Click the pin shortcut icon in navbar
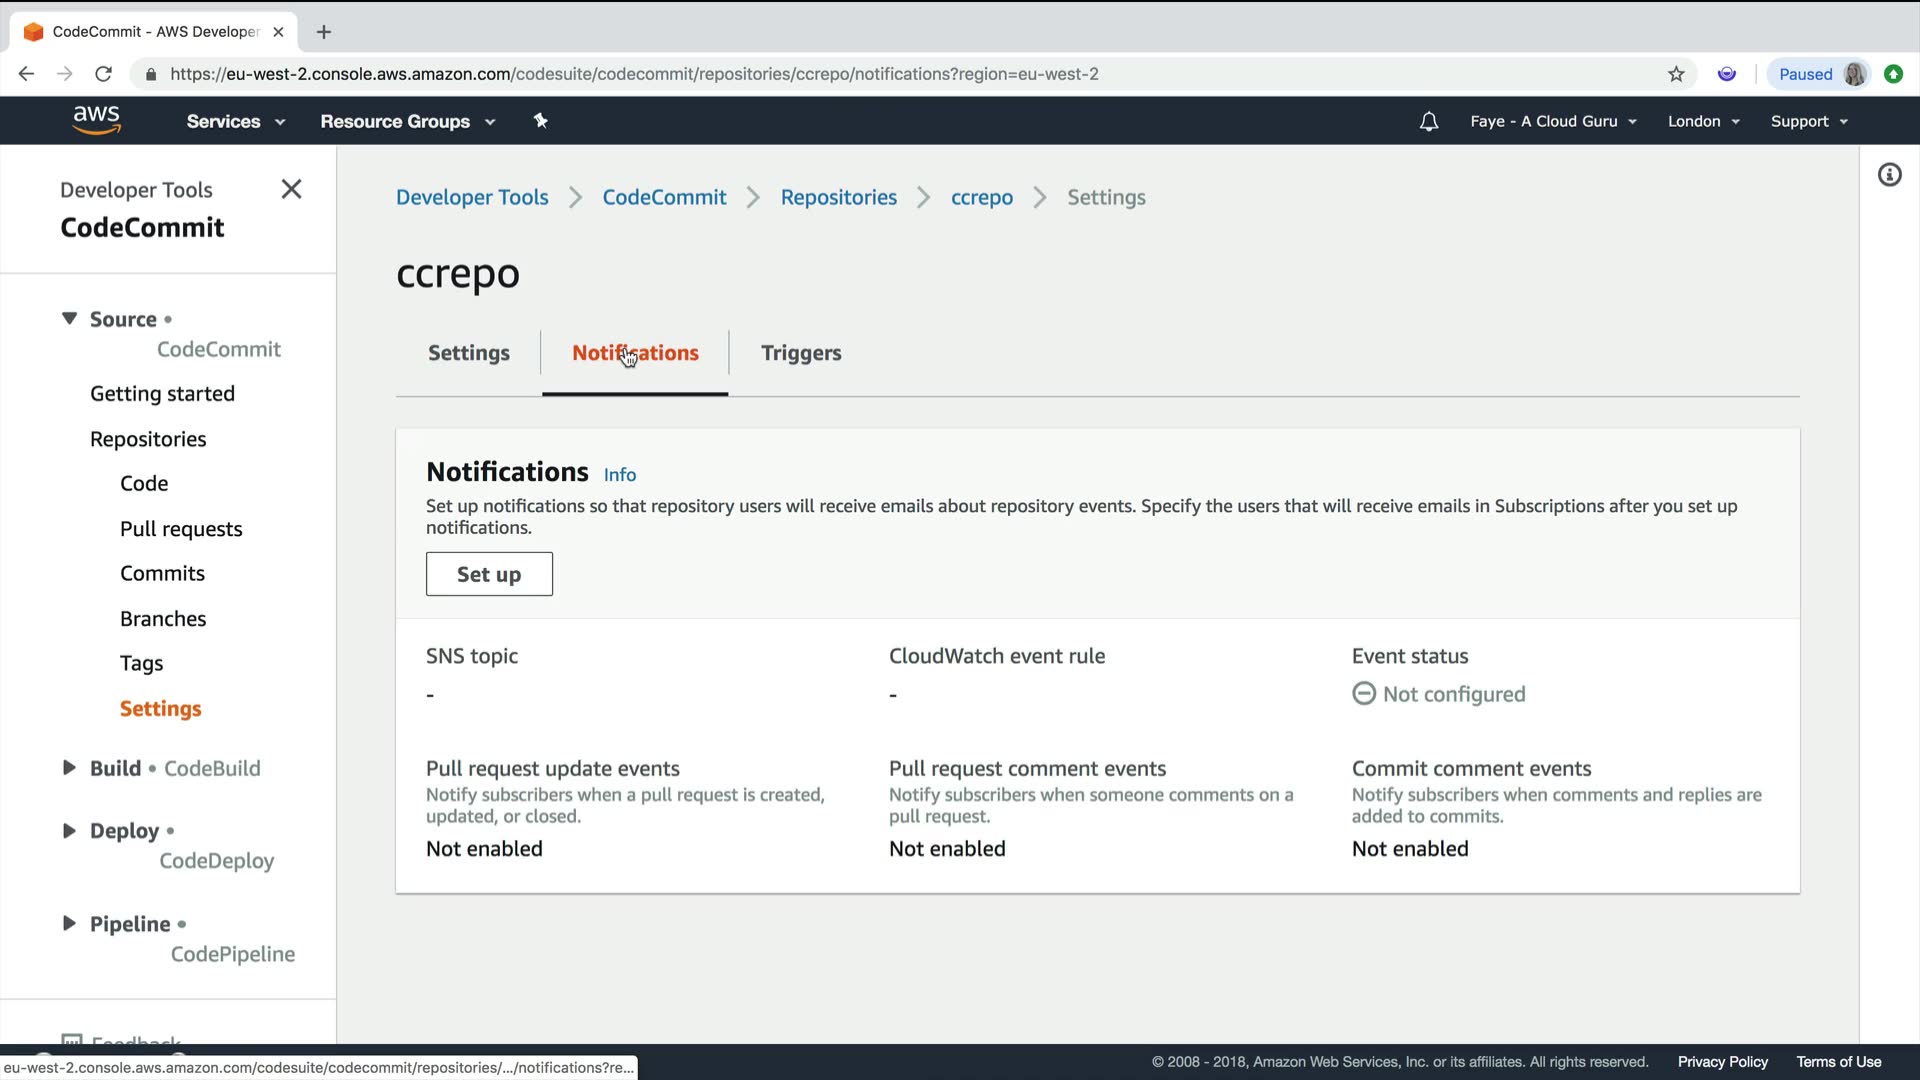The width and height of the screenshot is (1920, 1080). 541,121
